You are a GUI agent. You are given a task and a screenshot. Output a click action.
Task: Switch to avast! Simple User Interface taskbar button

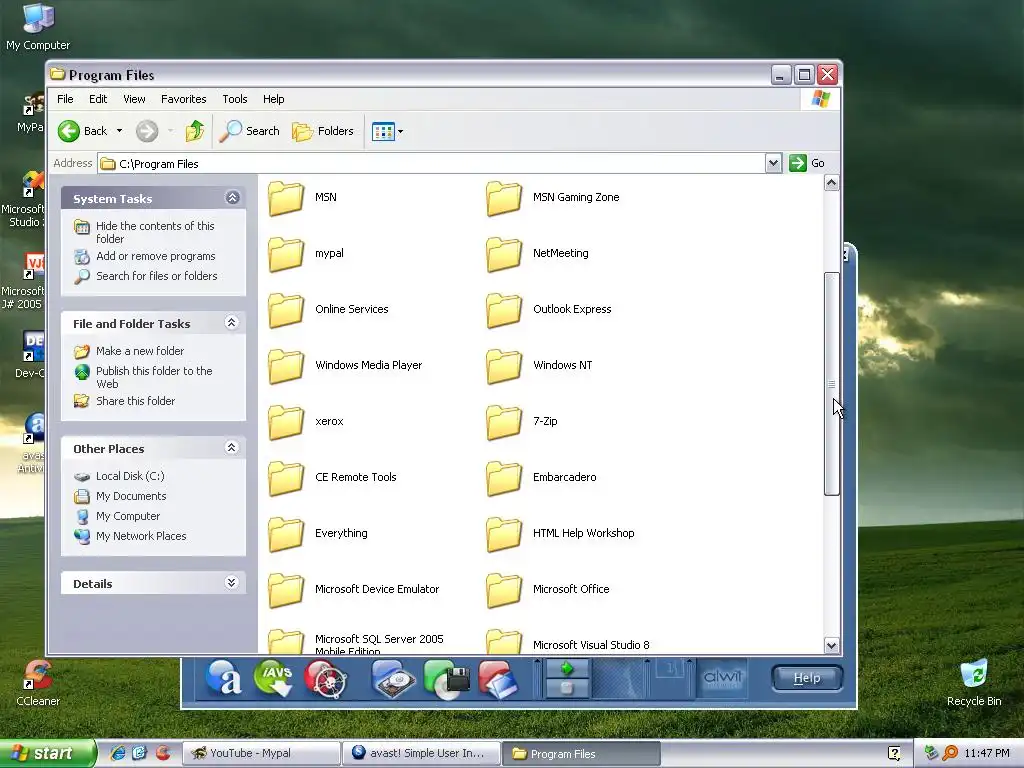422,753
